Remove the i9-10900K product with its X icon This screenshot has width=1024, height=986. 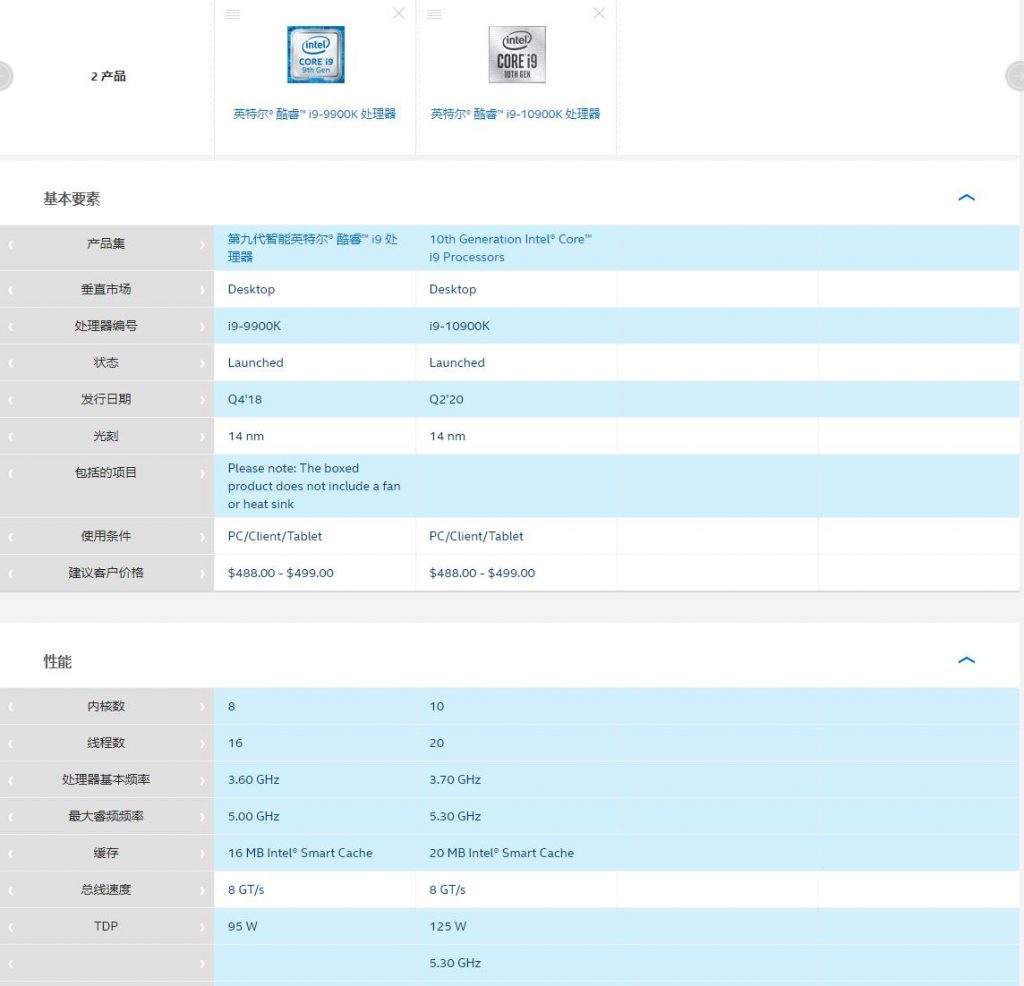click(599, 14)
